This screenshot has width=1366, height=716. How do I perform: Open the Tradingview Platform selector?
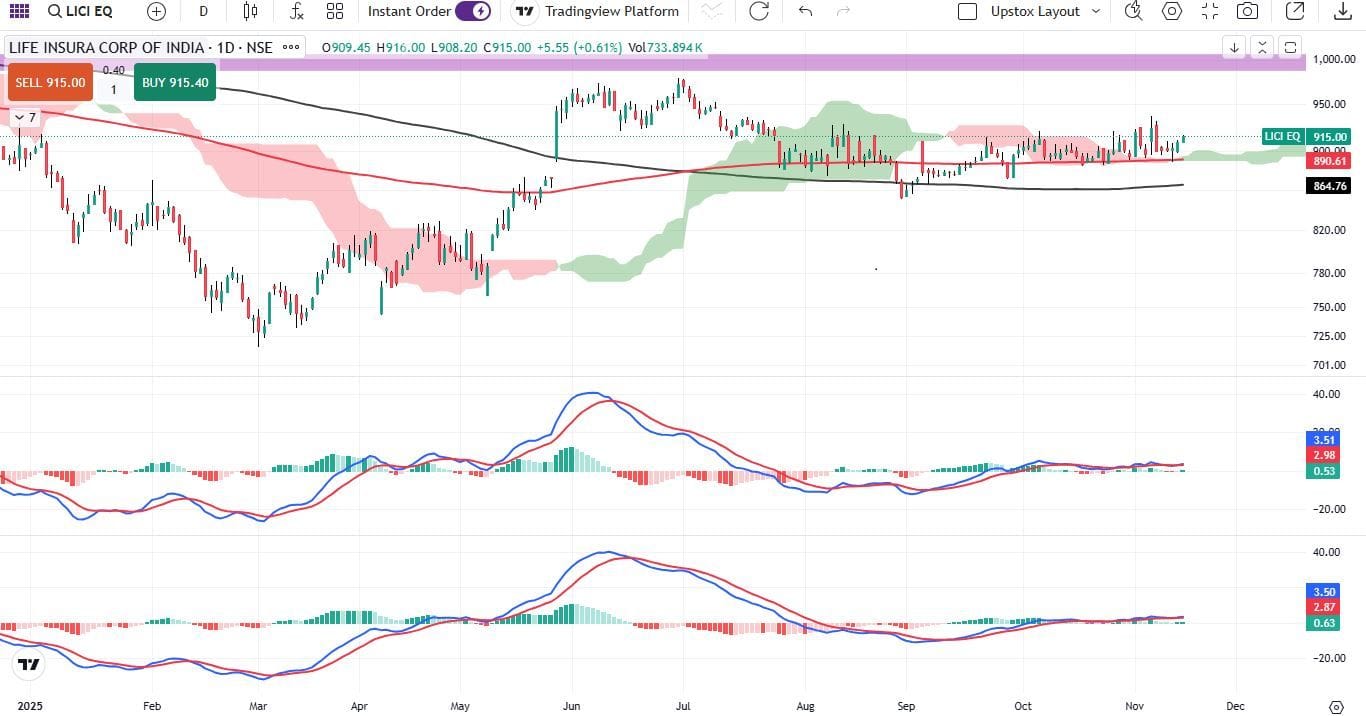[597, 11]
